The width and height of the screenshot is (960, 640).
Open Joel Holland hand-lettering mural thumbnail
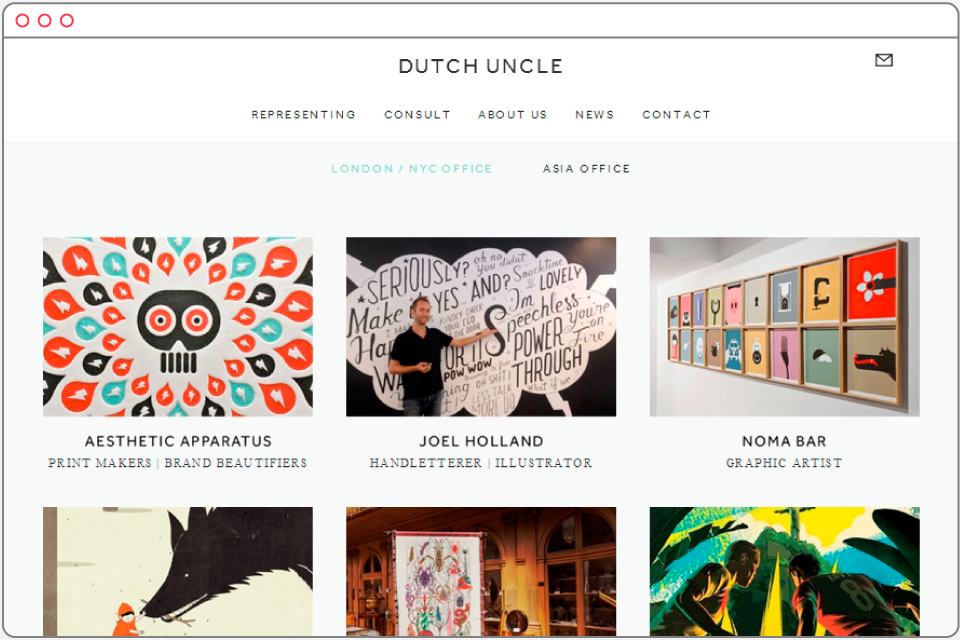point(481,326)
